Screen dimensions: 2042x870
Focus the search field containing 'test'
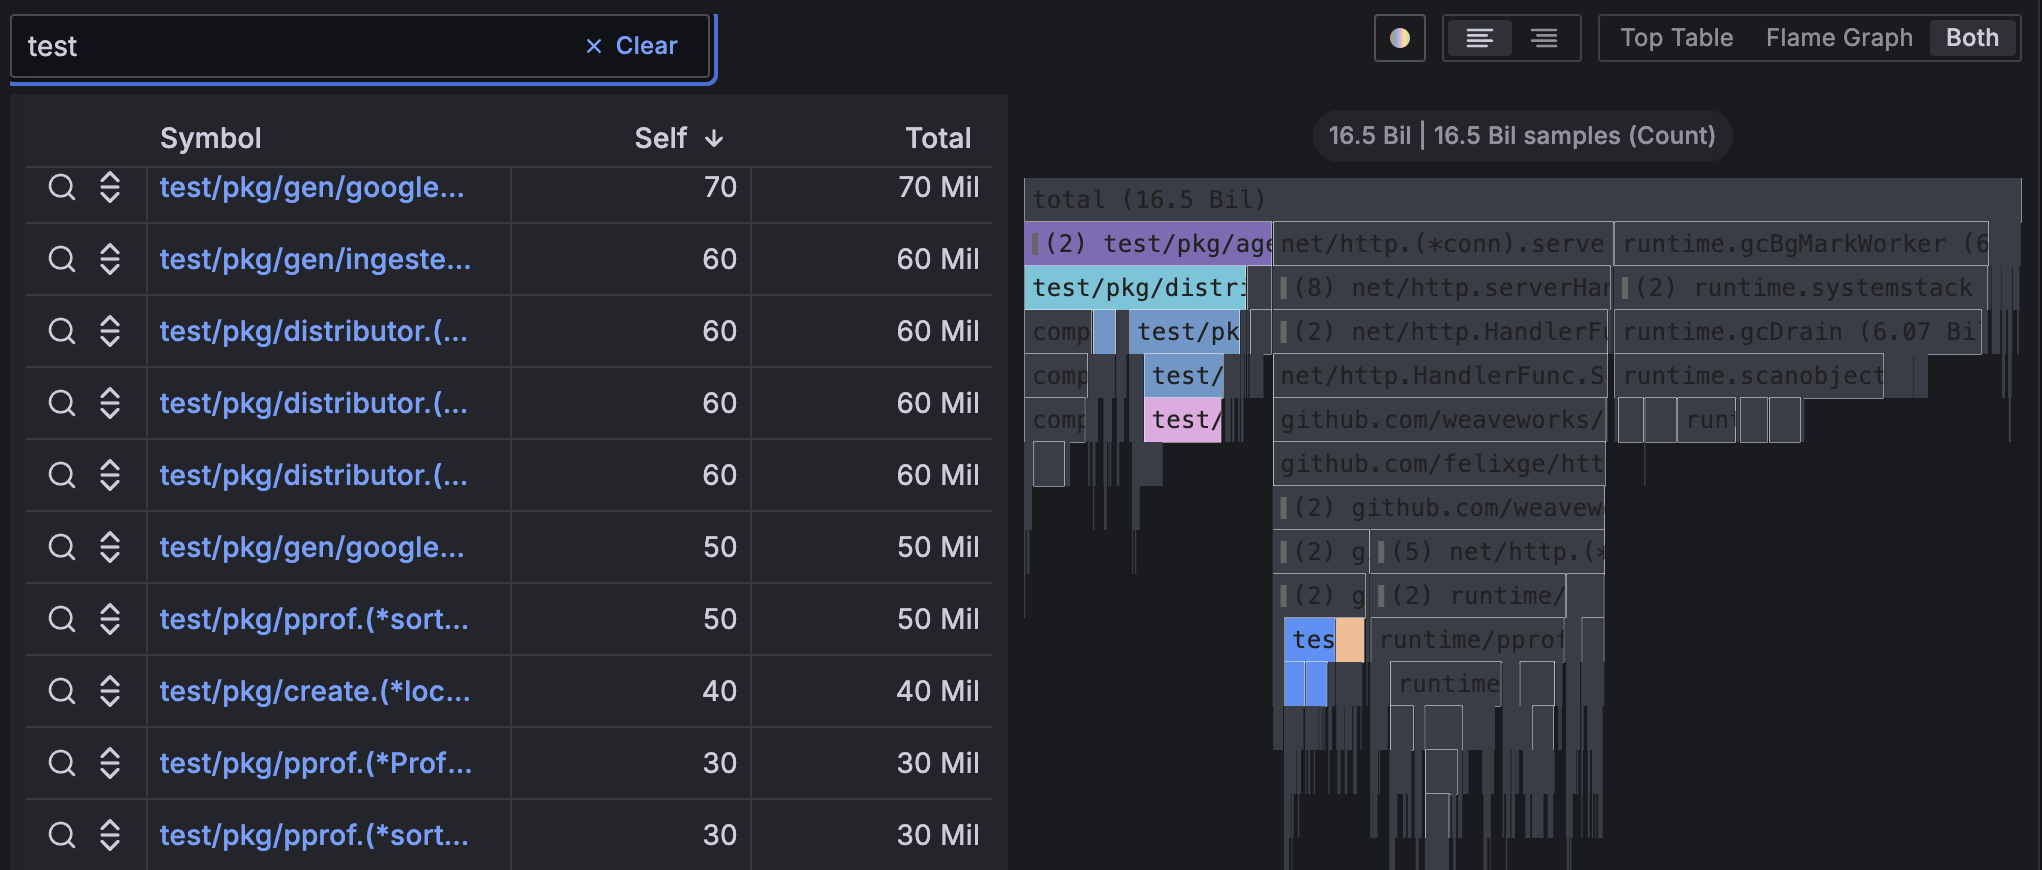[x=290, y=46]
